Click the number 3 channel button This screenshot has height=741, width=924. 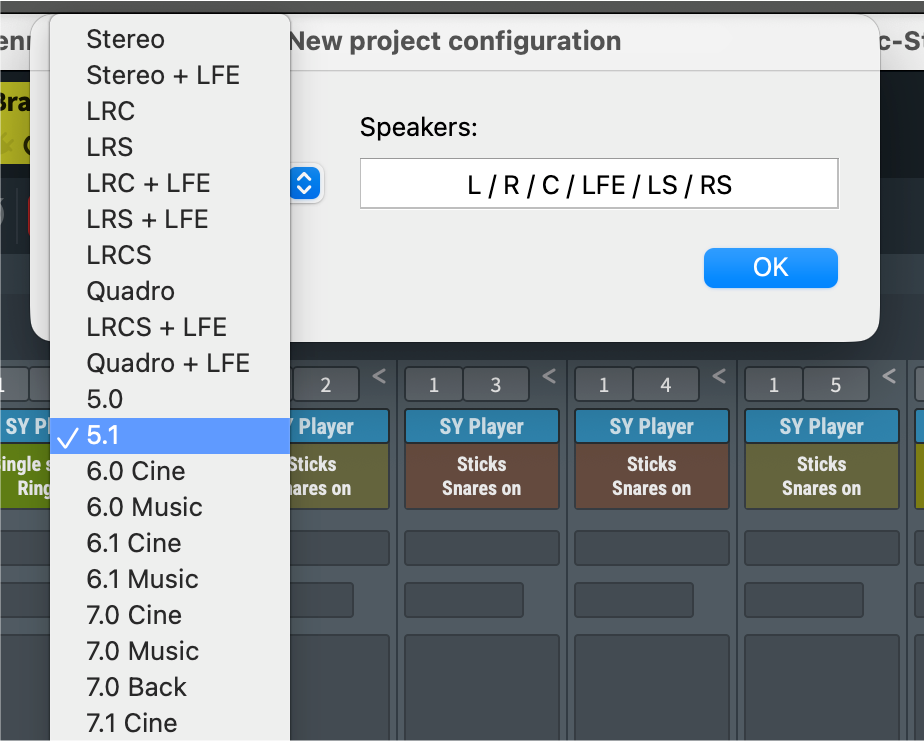[x=496, y=385]
